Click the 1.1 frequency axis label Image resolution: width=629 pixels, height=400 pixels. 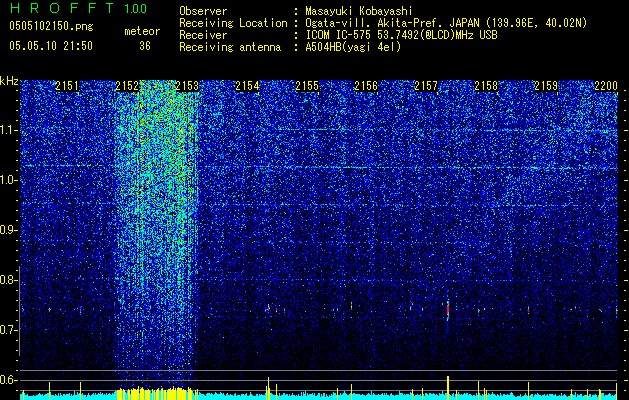(x=9, y=130)
